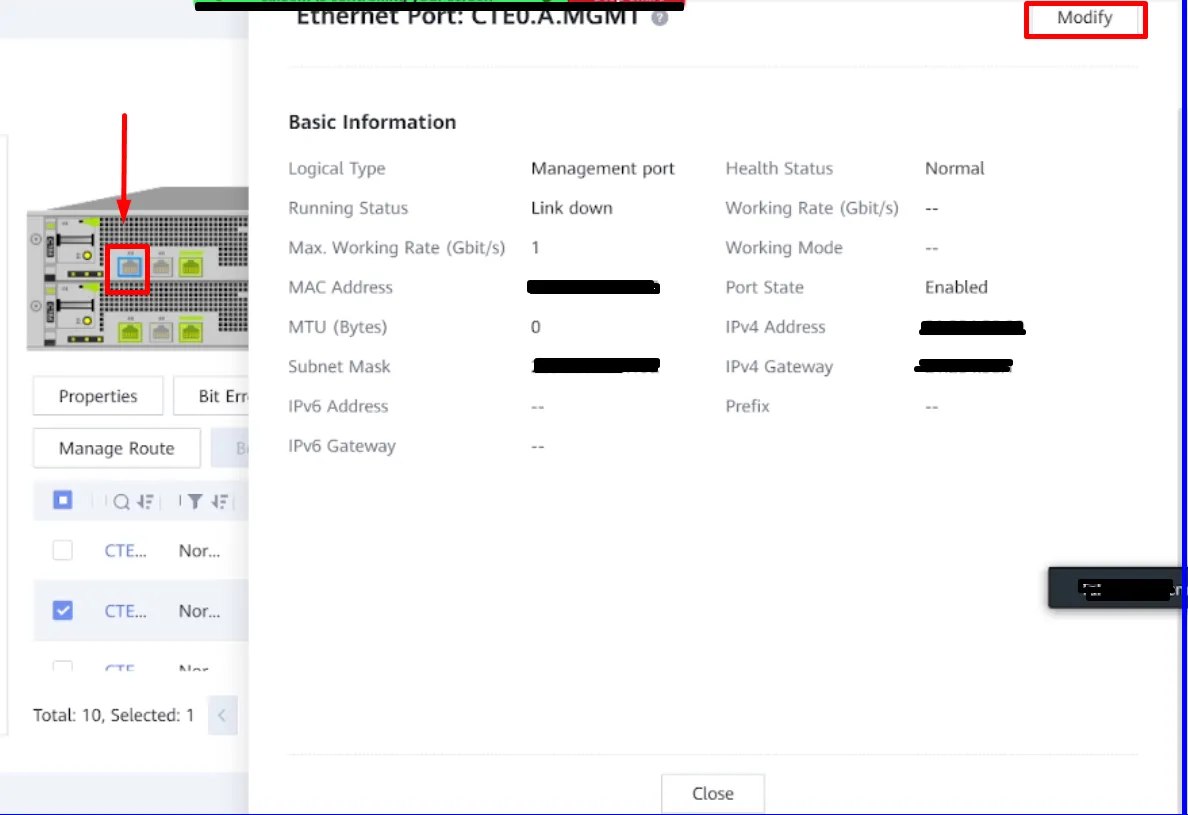Screen dimensions: 1188x815
Task: Click the partially hidden Bit Err button
Action: 211,396
